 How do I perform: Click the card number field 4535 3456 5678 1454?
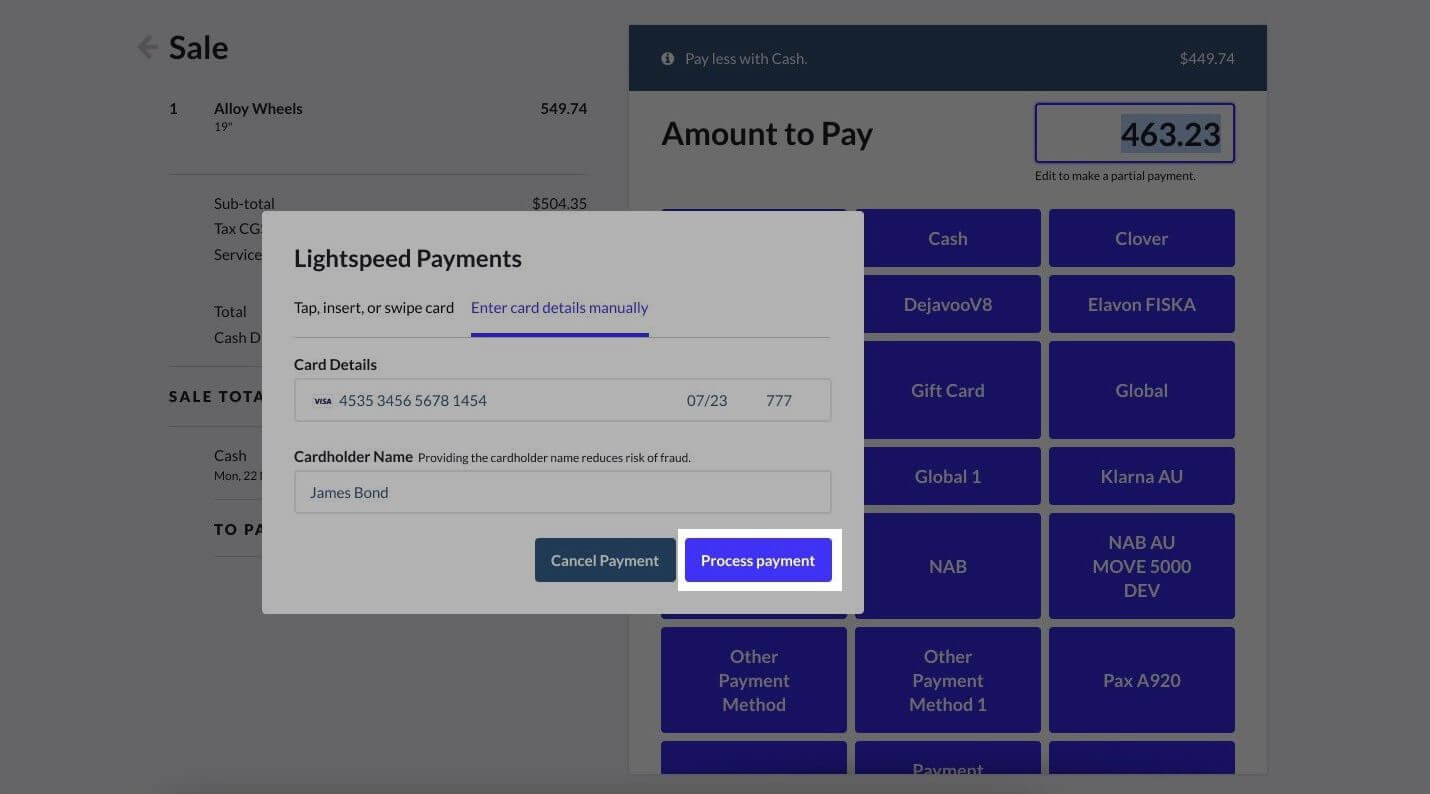pyautogui.click(x=413, y=401)
